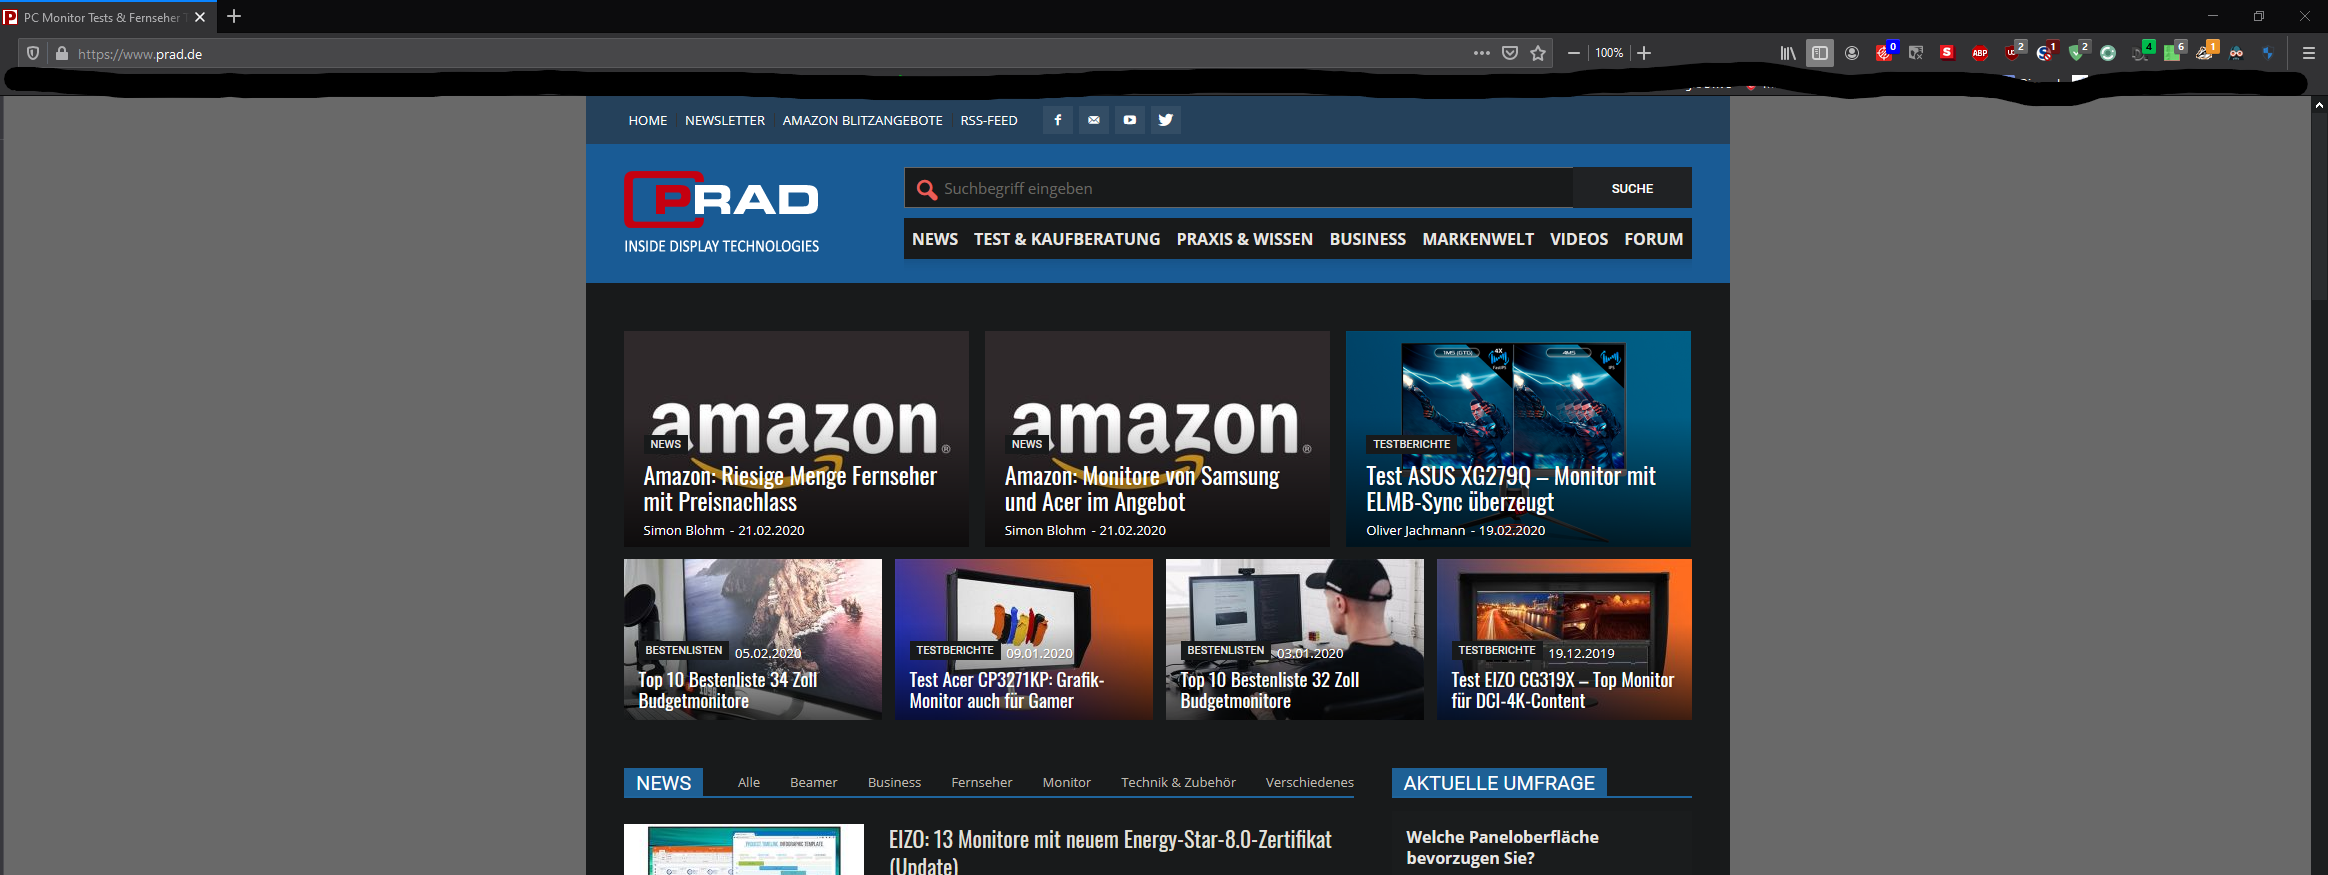Zoom in with the plus button
This screenshot has height=875, width=2328.
(1644, 53)
